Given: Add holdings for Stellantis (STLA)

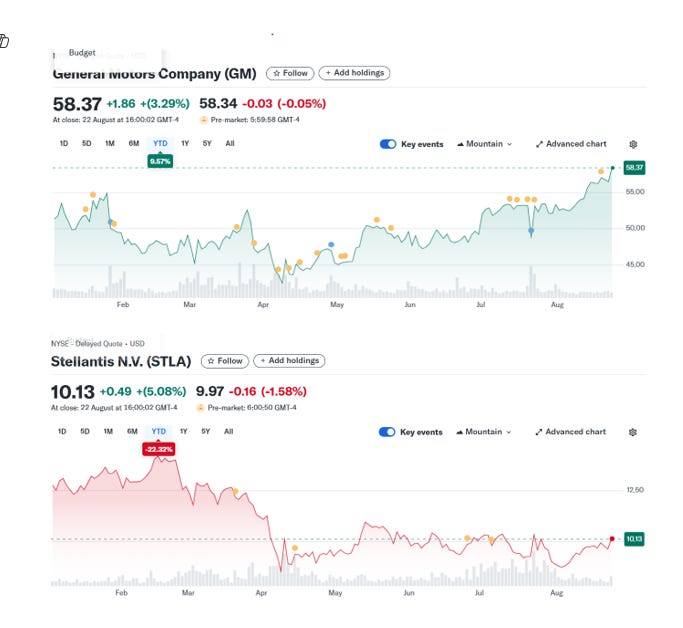Looking at the screenshot, I should point(289,361).
